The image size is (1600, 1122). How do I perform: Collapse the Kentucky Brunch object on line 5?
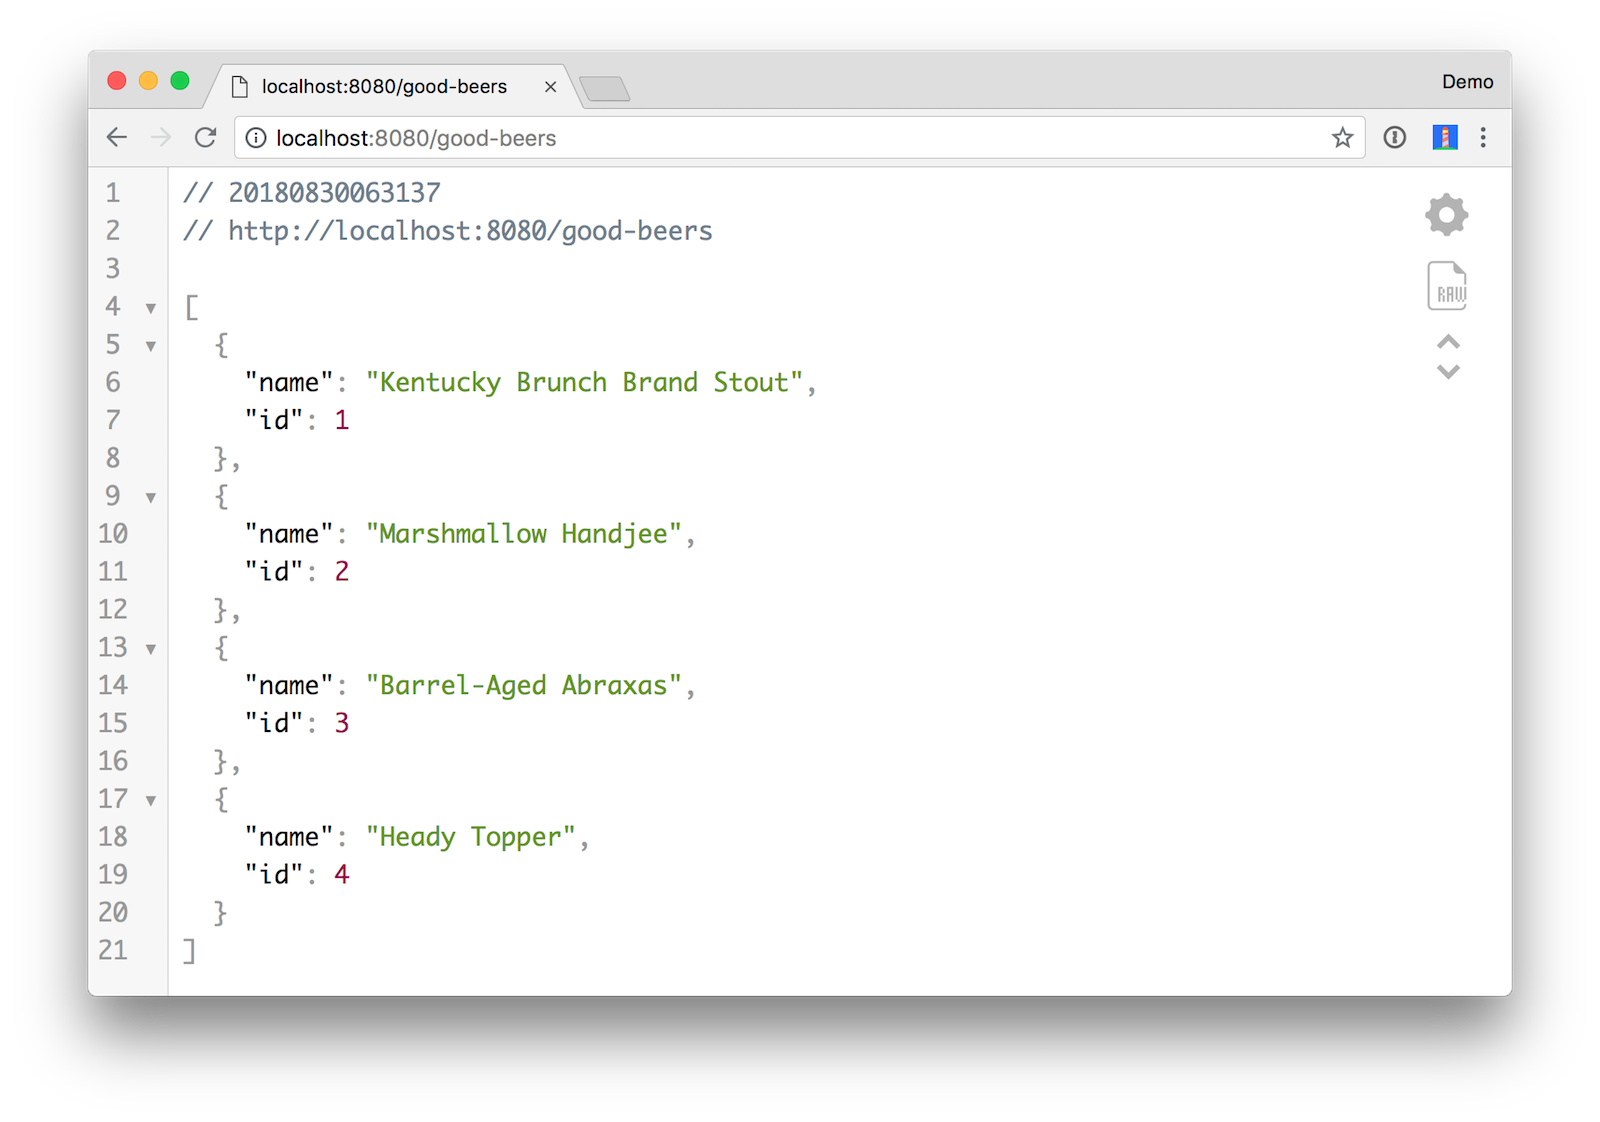coord(151,346)
